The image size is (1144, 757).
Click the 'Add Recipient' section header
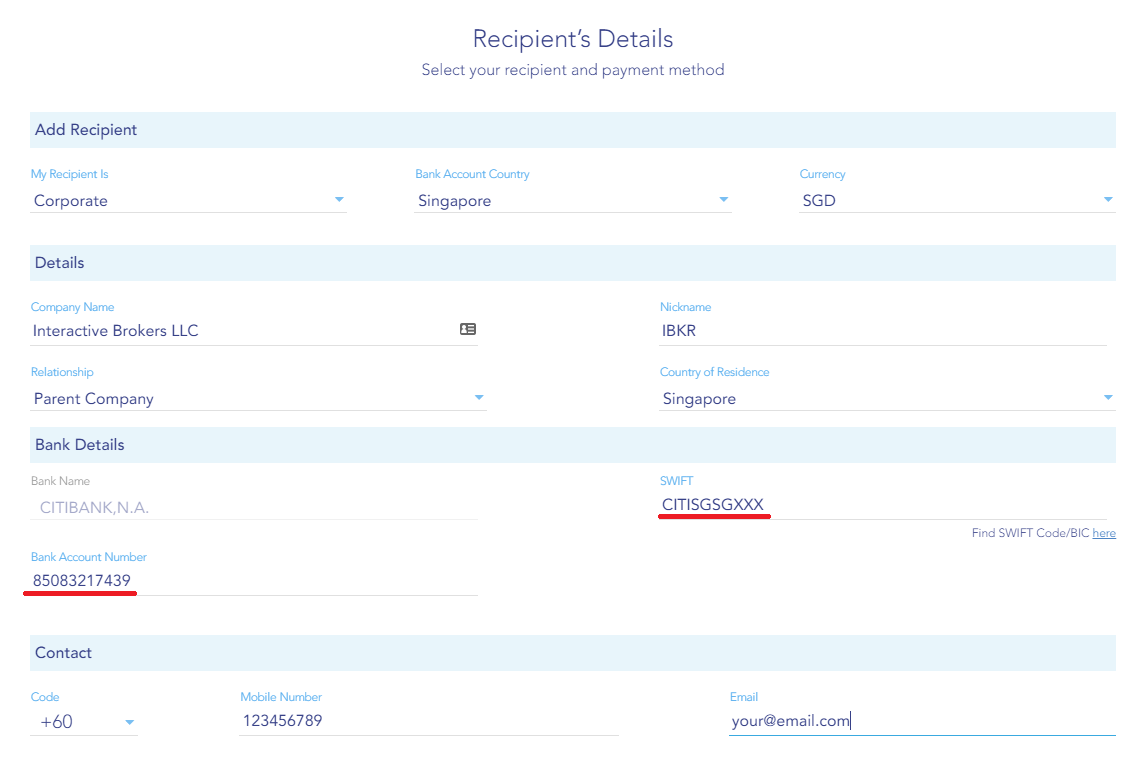(x=573, y=130)
